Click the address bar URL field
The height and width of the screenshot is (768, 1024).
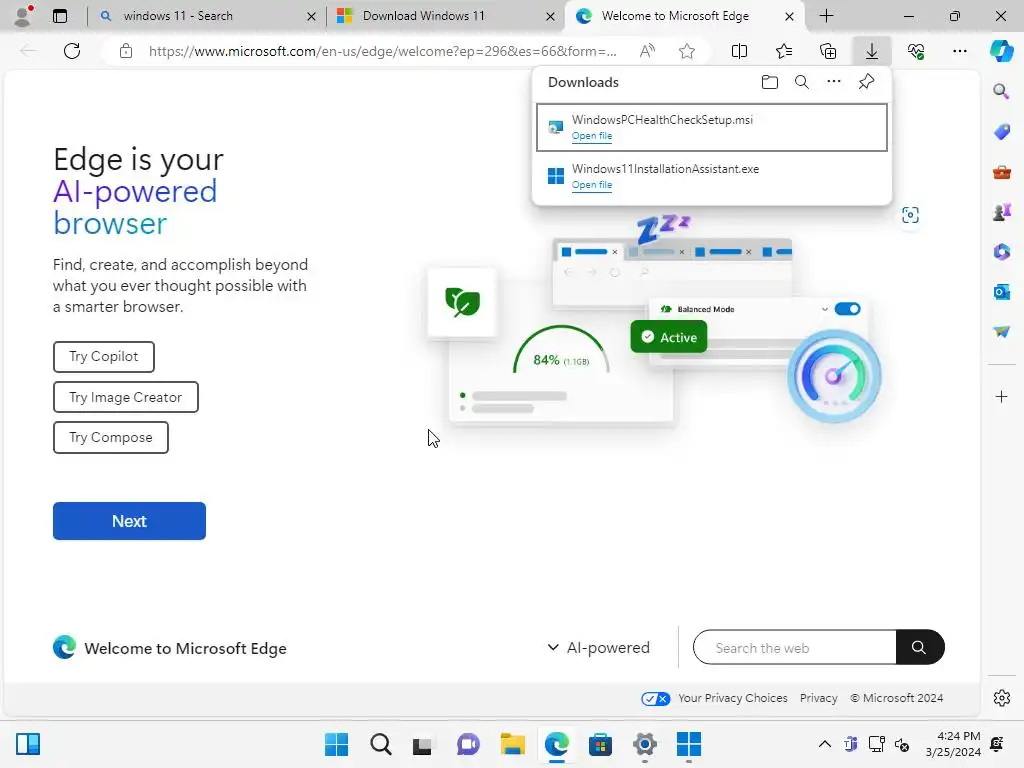point(382,51)
